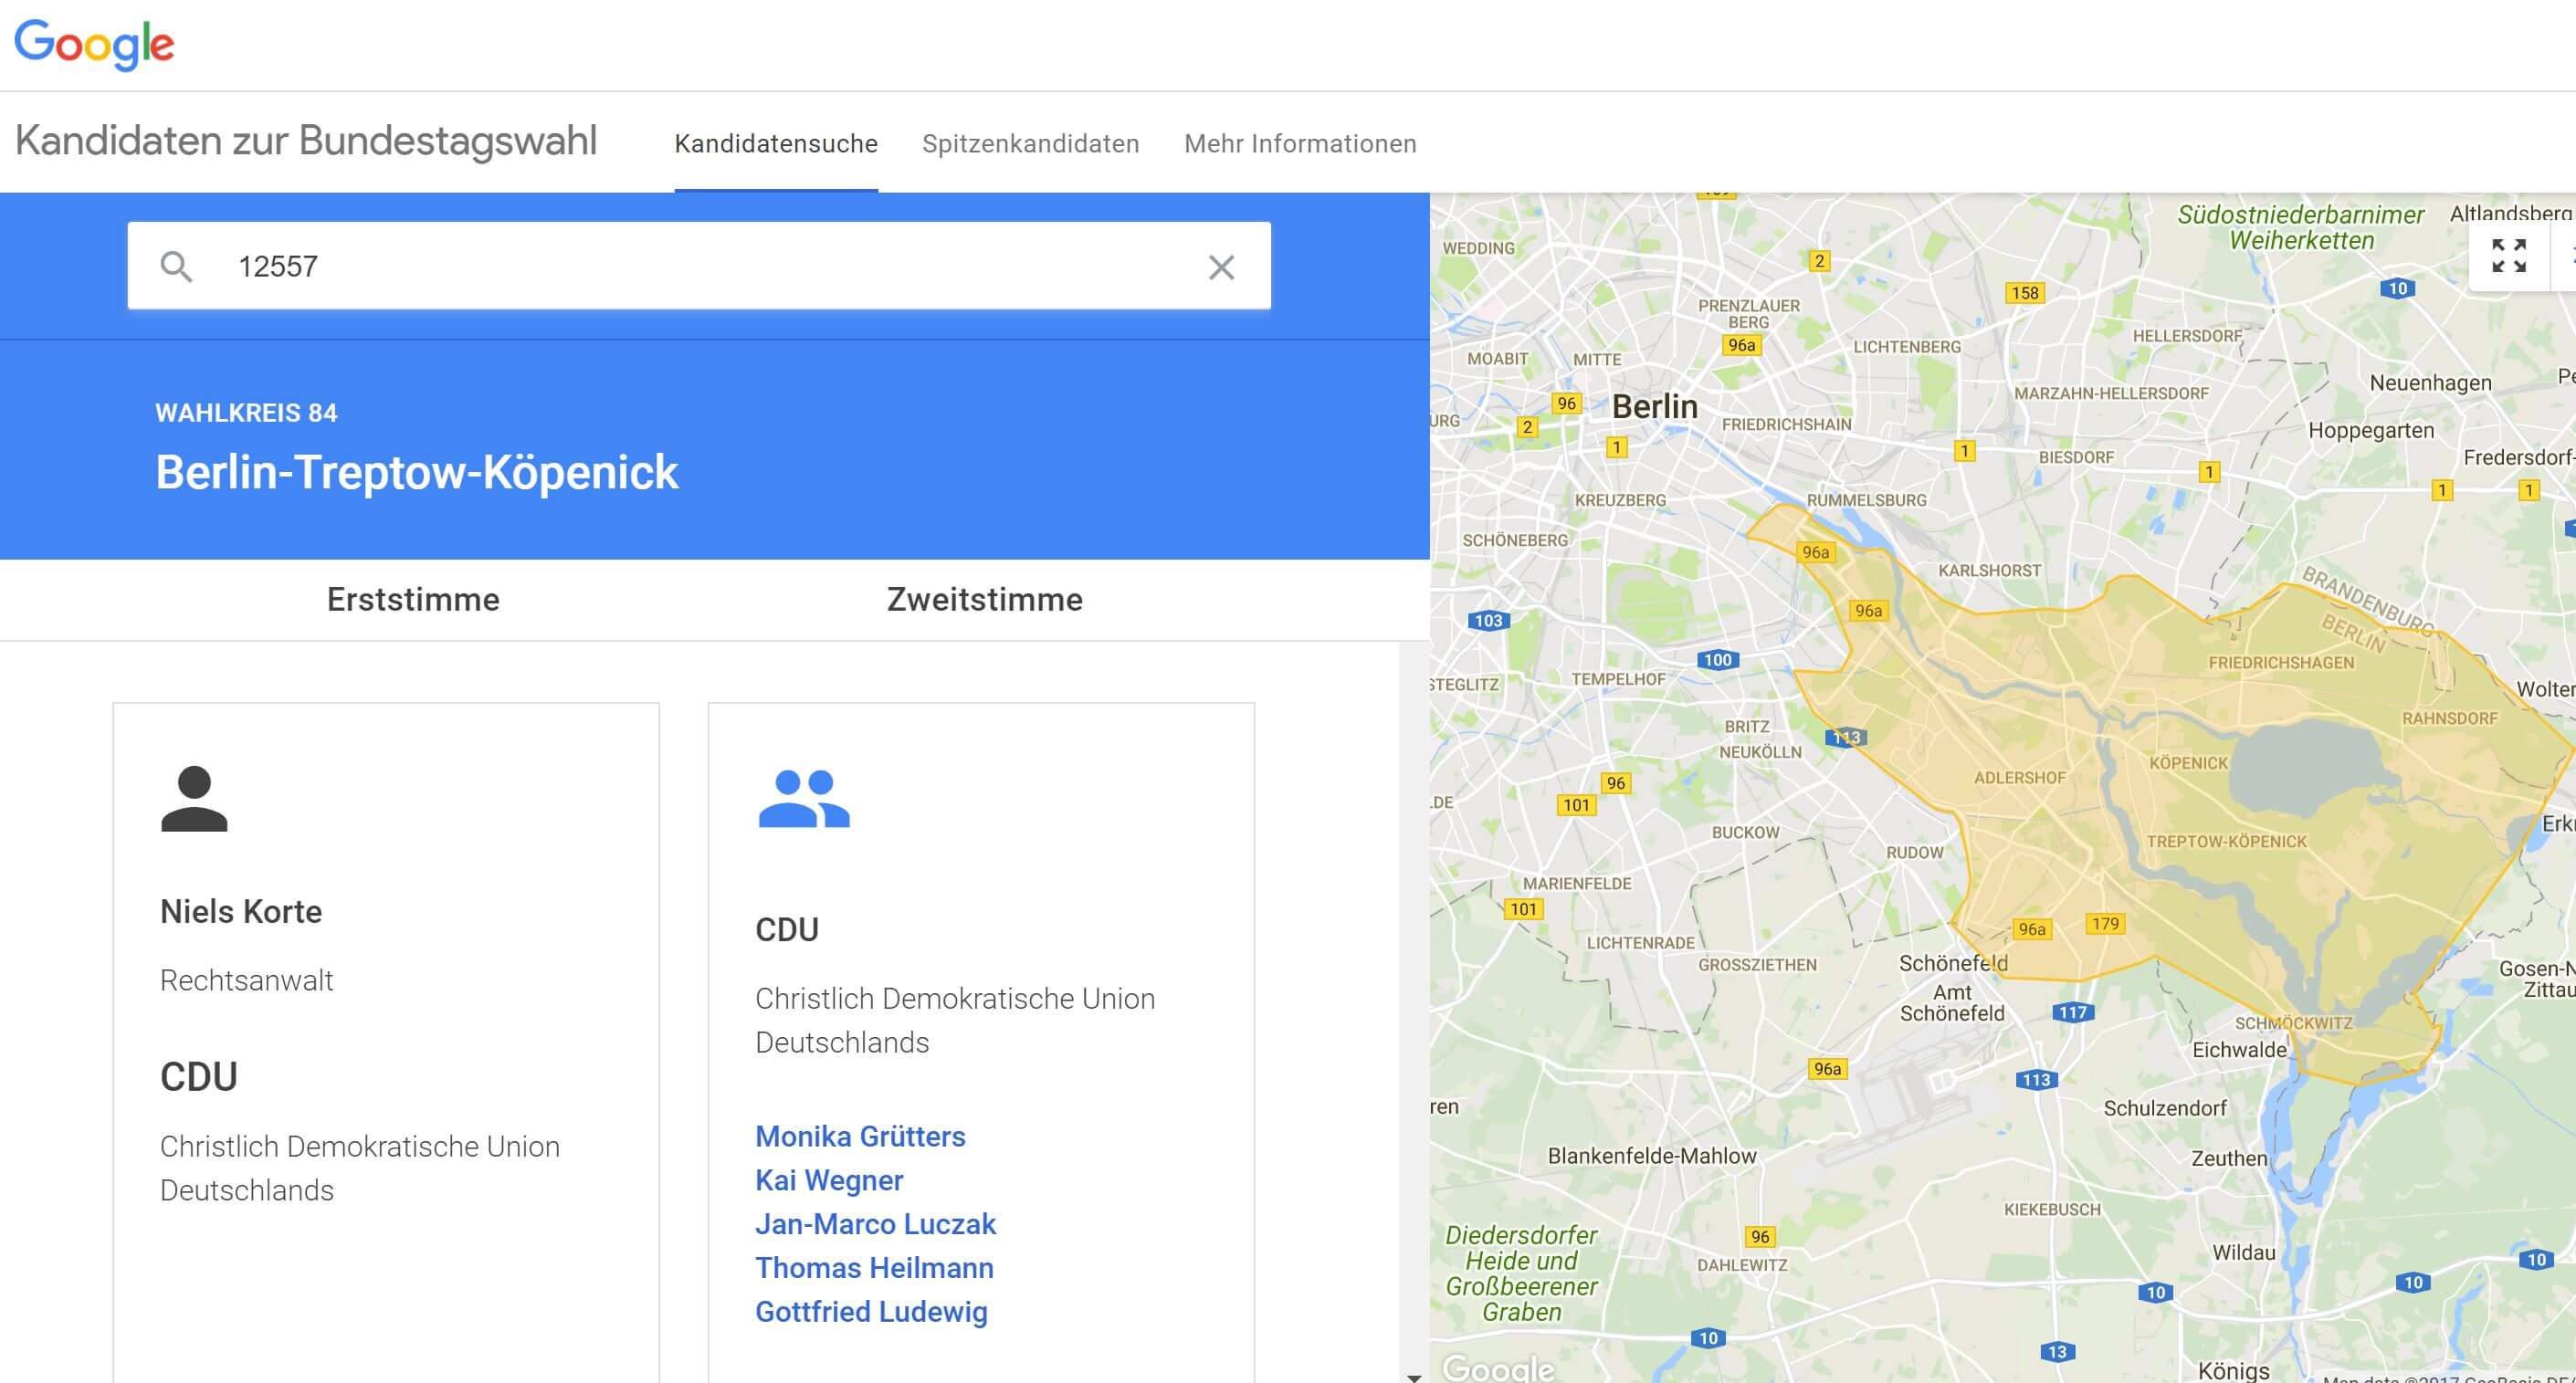Focus the postal code search field
This screenshot has width=2576, height=1383.
point(700,266)
